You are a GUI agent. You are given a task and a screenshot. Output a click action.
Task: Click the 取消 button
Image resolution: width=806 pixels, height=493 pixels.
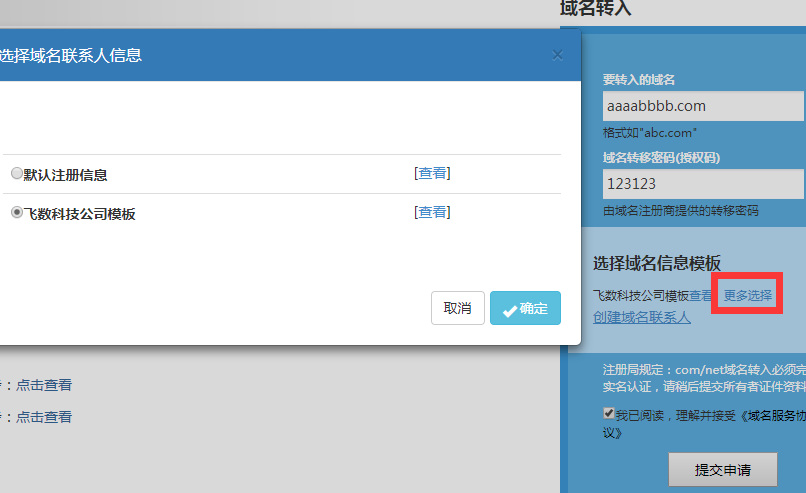coord(457,308)
